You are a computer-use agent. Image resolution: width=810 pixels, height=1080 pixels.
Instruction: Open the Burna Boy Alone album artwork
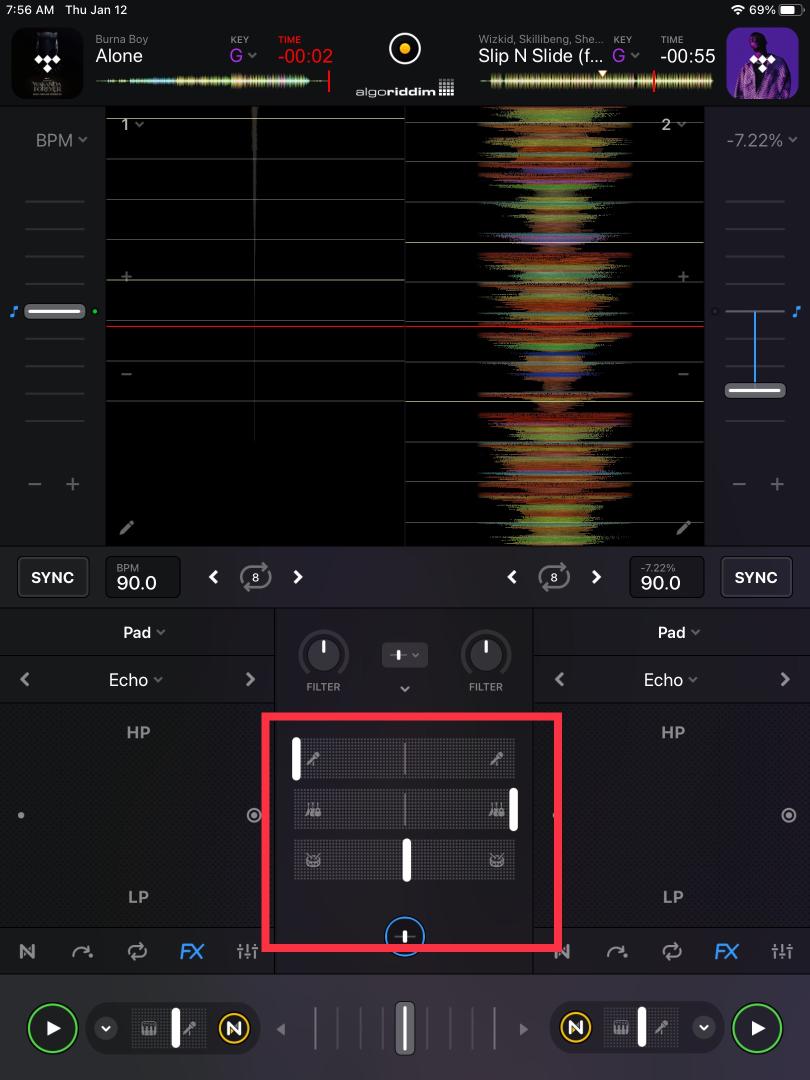tap(47, 63)
